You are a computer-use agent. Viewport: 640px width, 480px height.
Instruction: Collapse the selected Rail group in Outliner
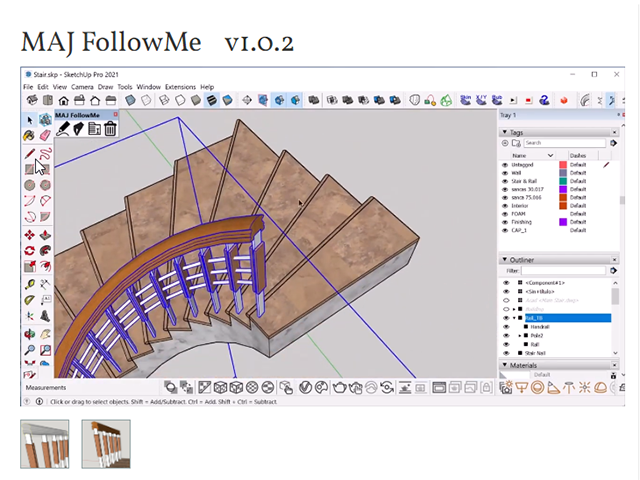click(x=514, y=318)
